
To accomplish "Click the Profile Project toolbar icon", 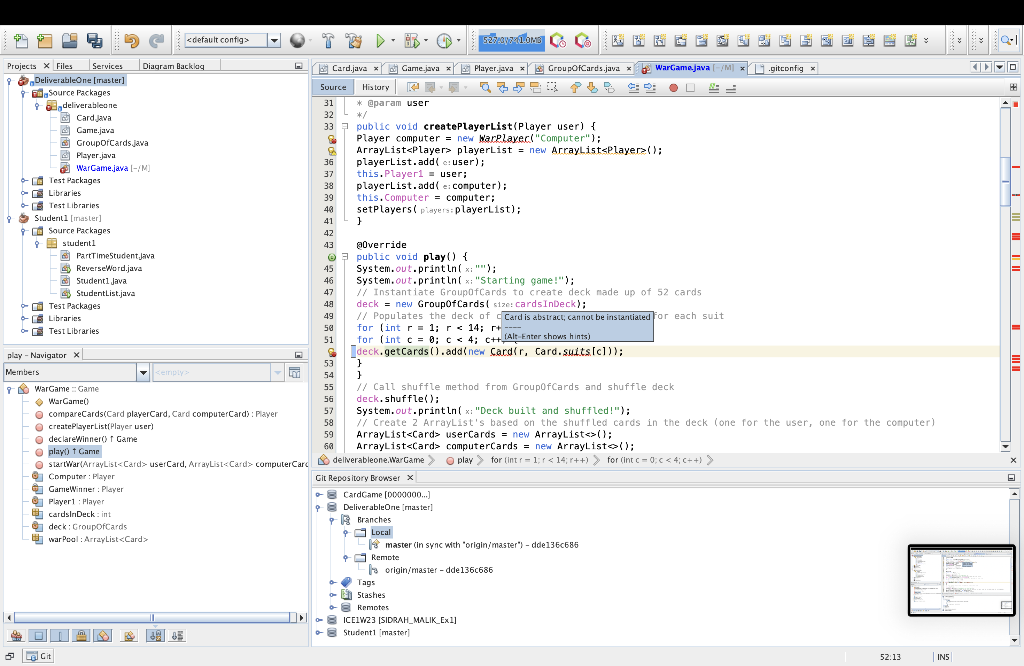I will click(444, 41).
